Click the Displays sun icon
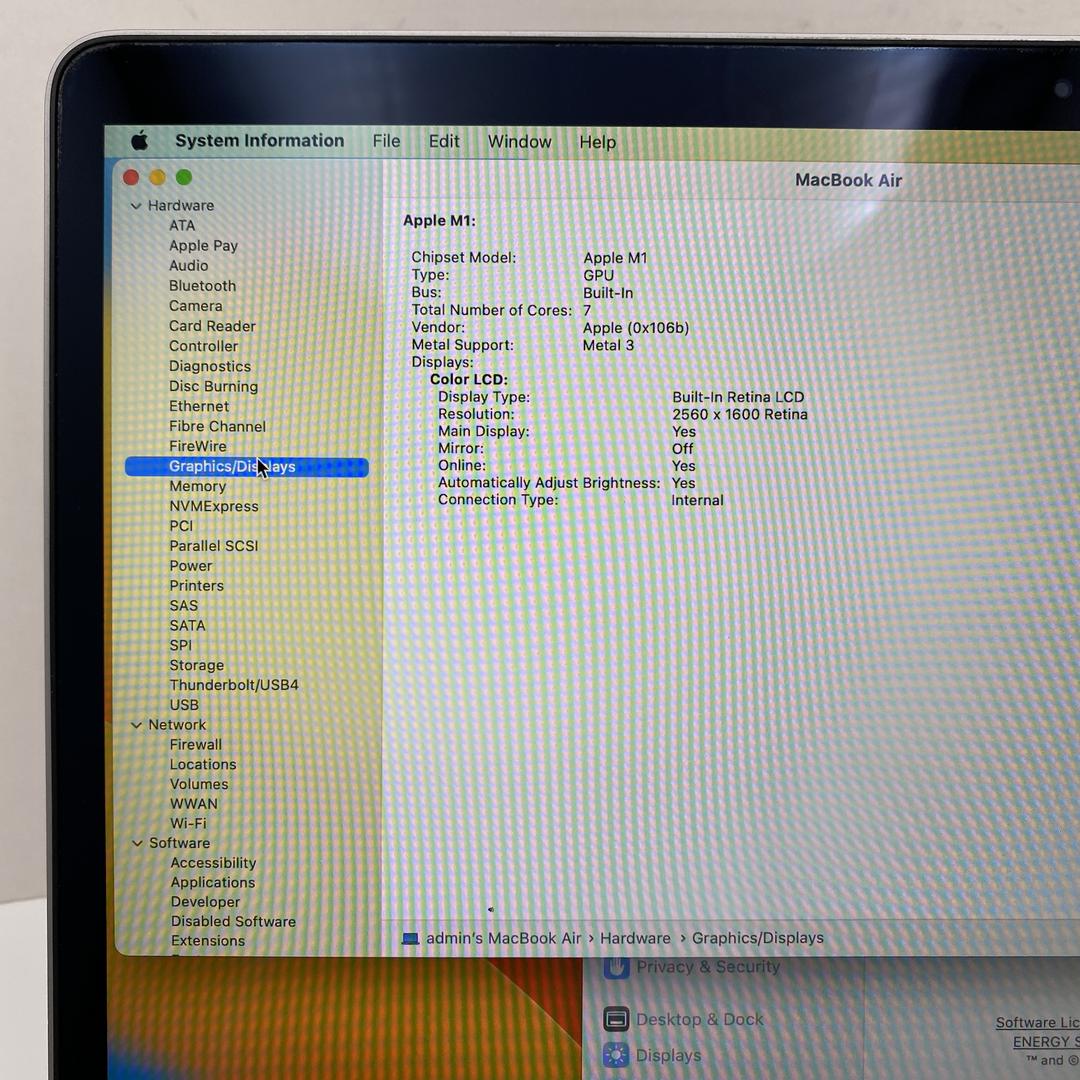The height and width of the screenshot is (1080, 1080). [616, 1055]
